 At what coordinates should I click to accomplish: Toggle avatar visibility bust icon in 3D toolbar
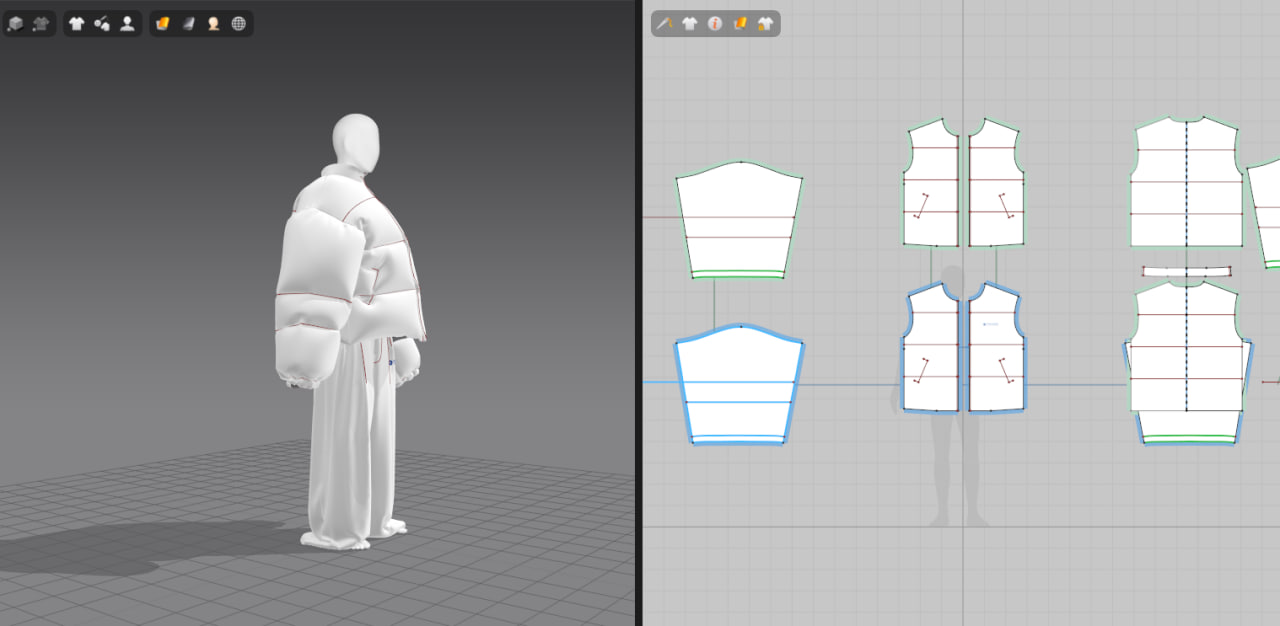click(127, 24)
